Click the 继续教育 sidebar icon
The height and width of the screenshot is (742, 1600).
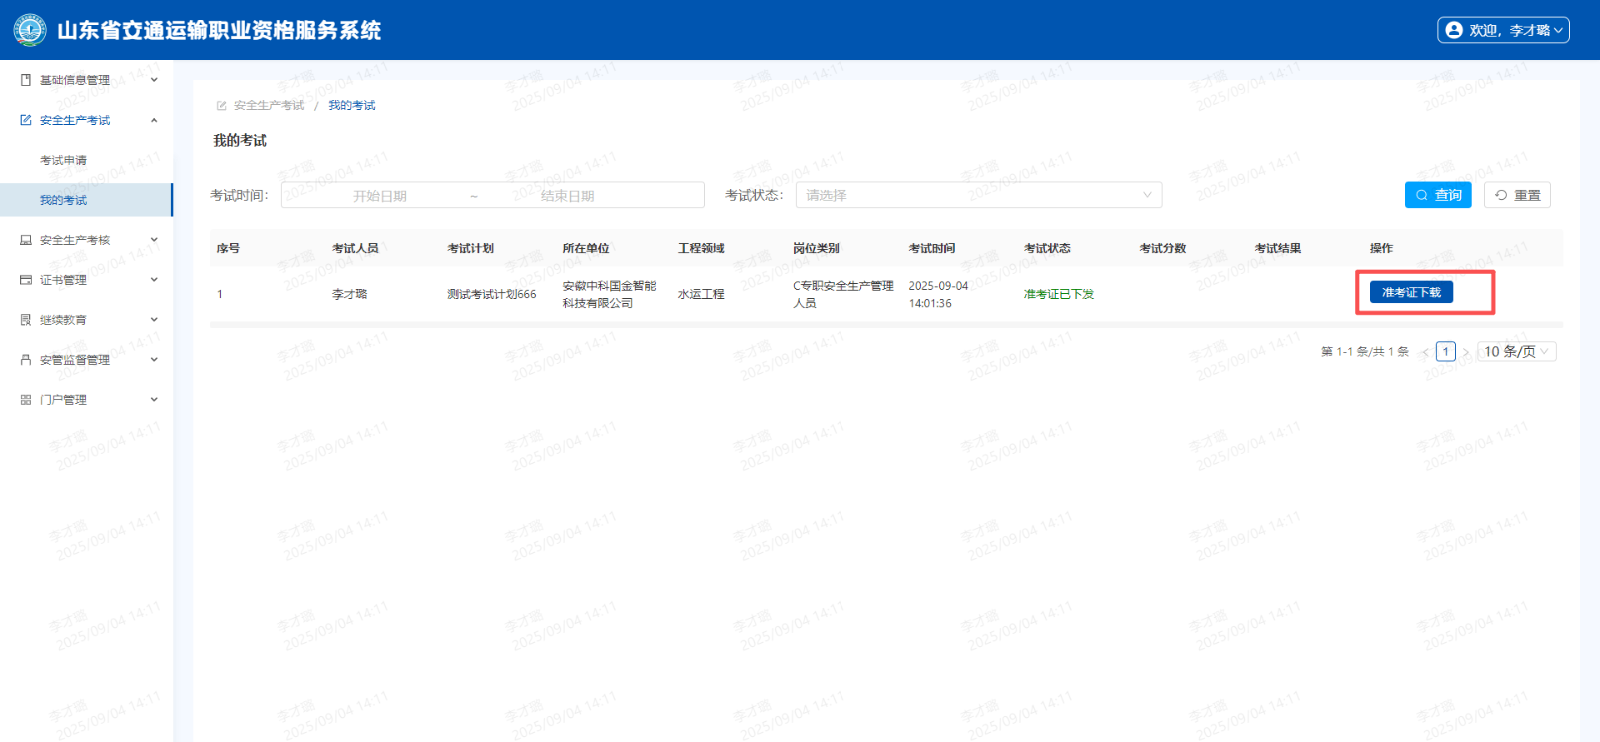point(26,320)
